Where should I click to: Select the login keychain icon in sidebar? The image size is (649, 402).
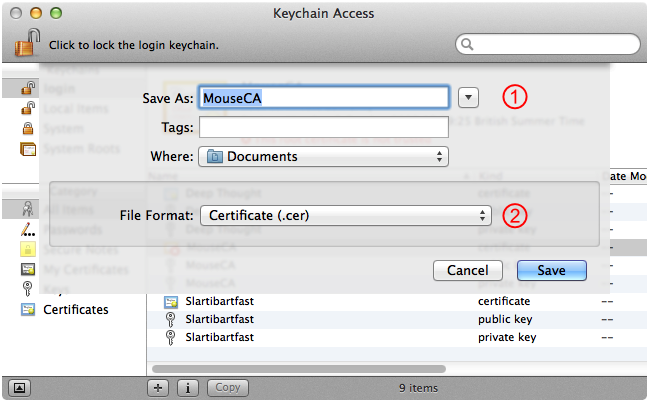(x=28, y=88)
